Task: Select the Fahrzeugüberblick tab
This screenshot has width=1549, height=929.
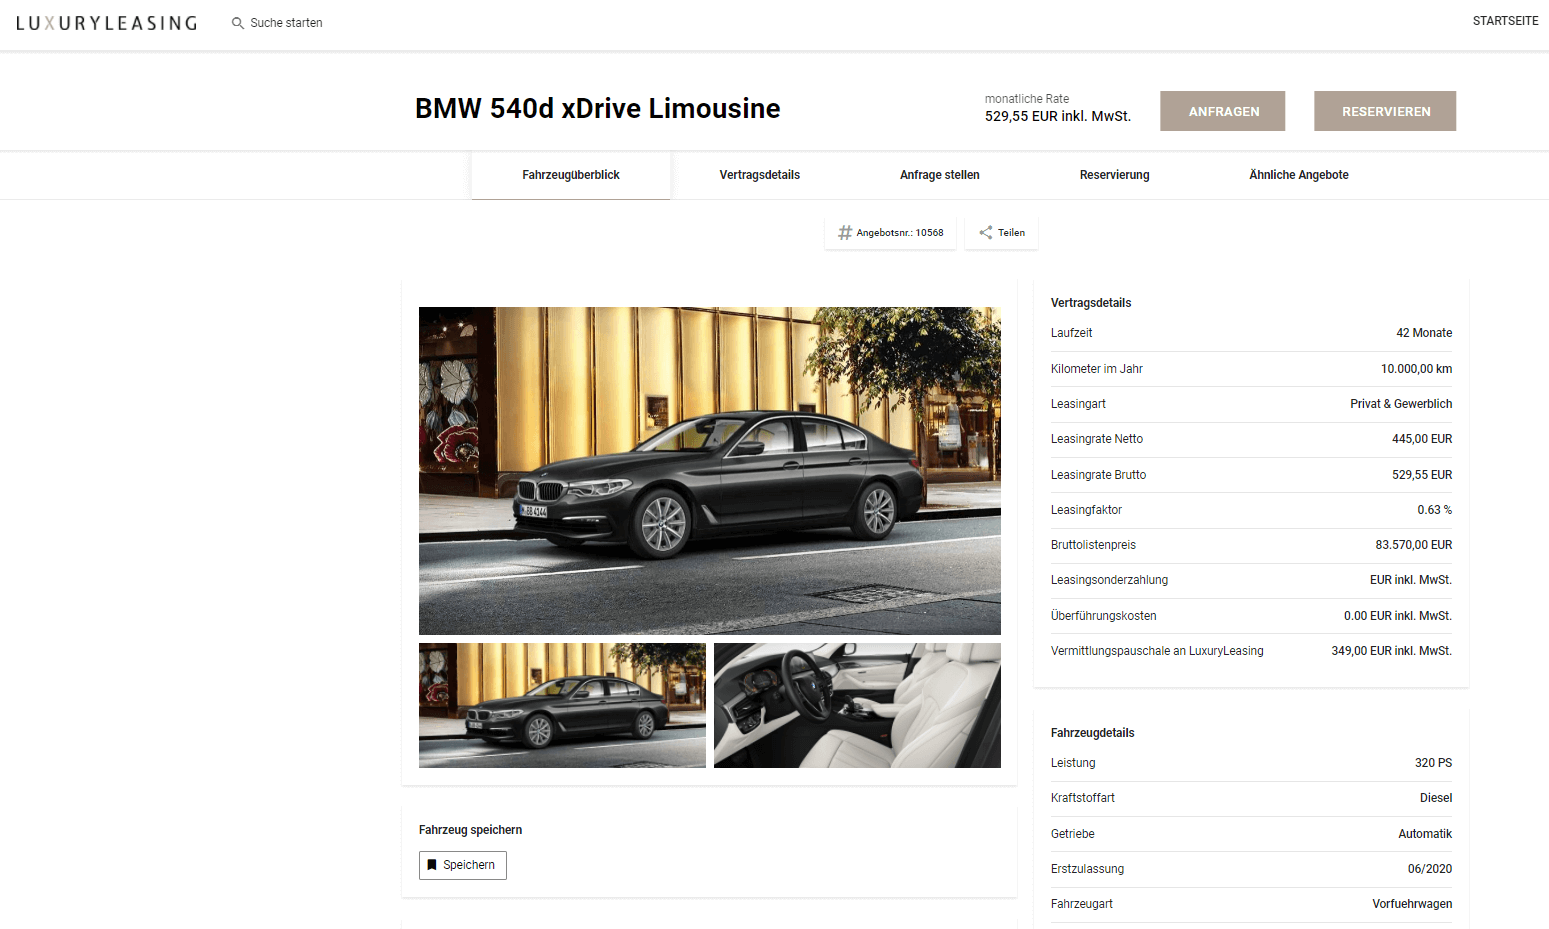Action: [x=571, y=175]
